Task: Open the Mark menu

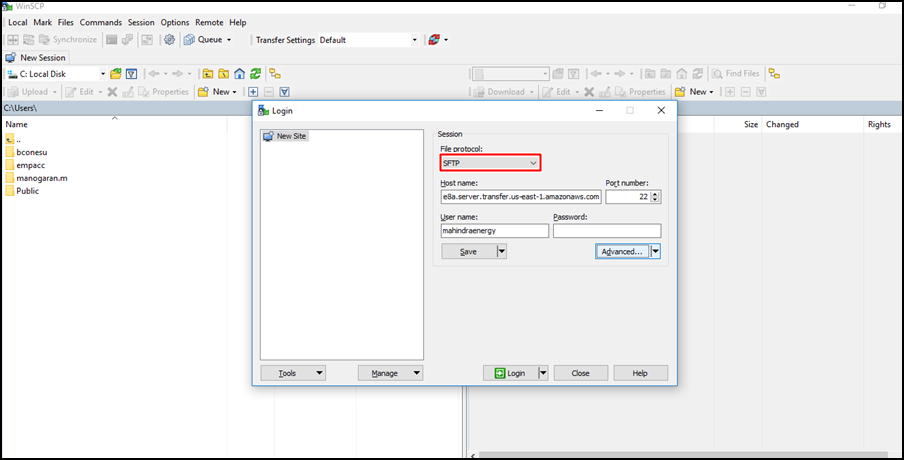Action: click(x=43, y=22)
